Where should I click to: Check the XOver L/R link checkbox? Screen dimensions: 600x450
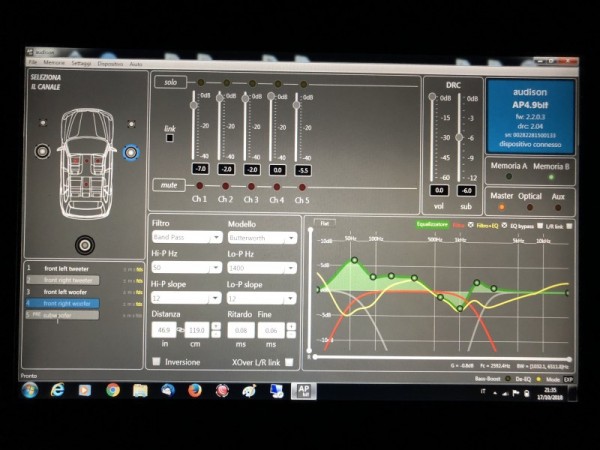pos(289,362)
